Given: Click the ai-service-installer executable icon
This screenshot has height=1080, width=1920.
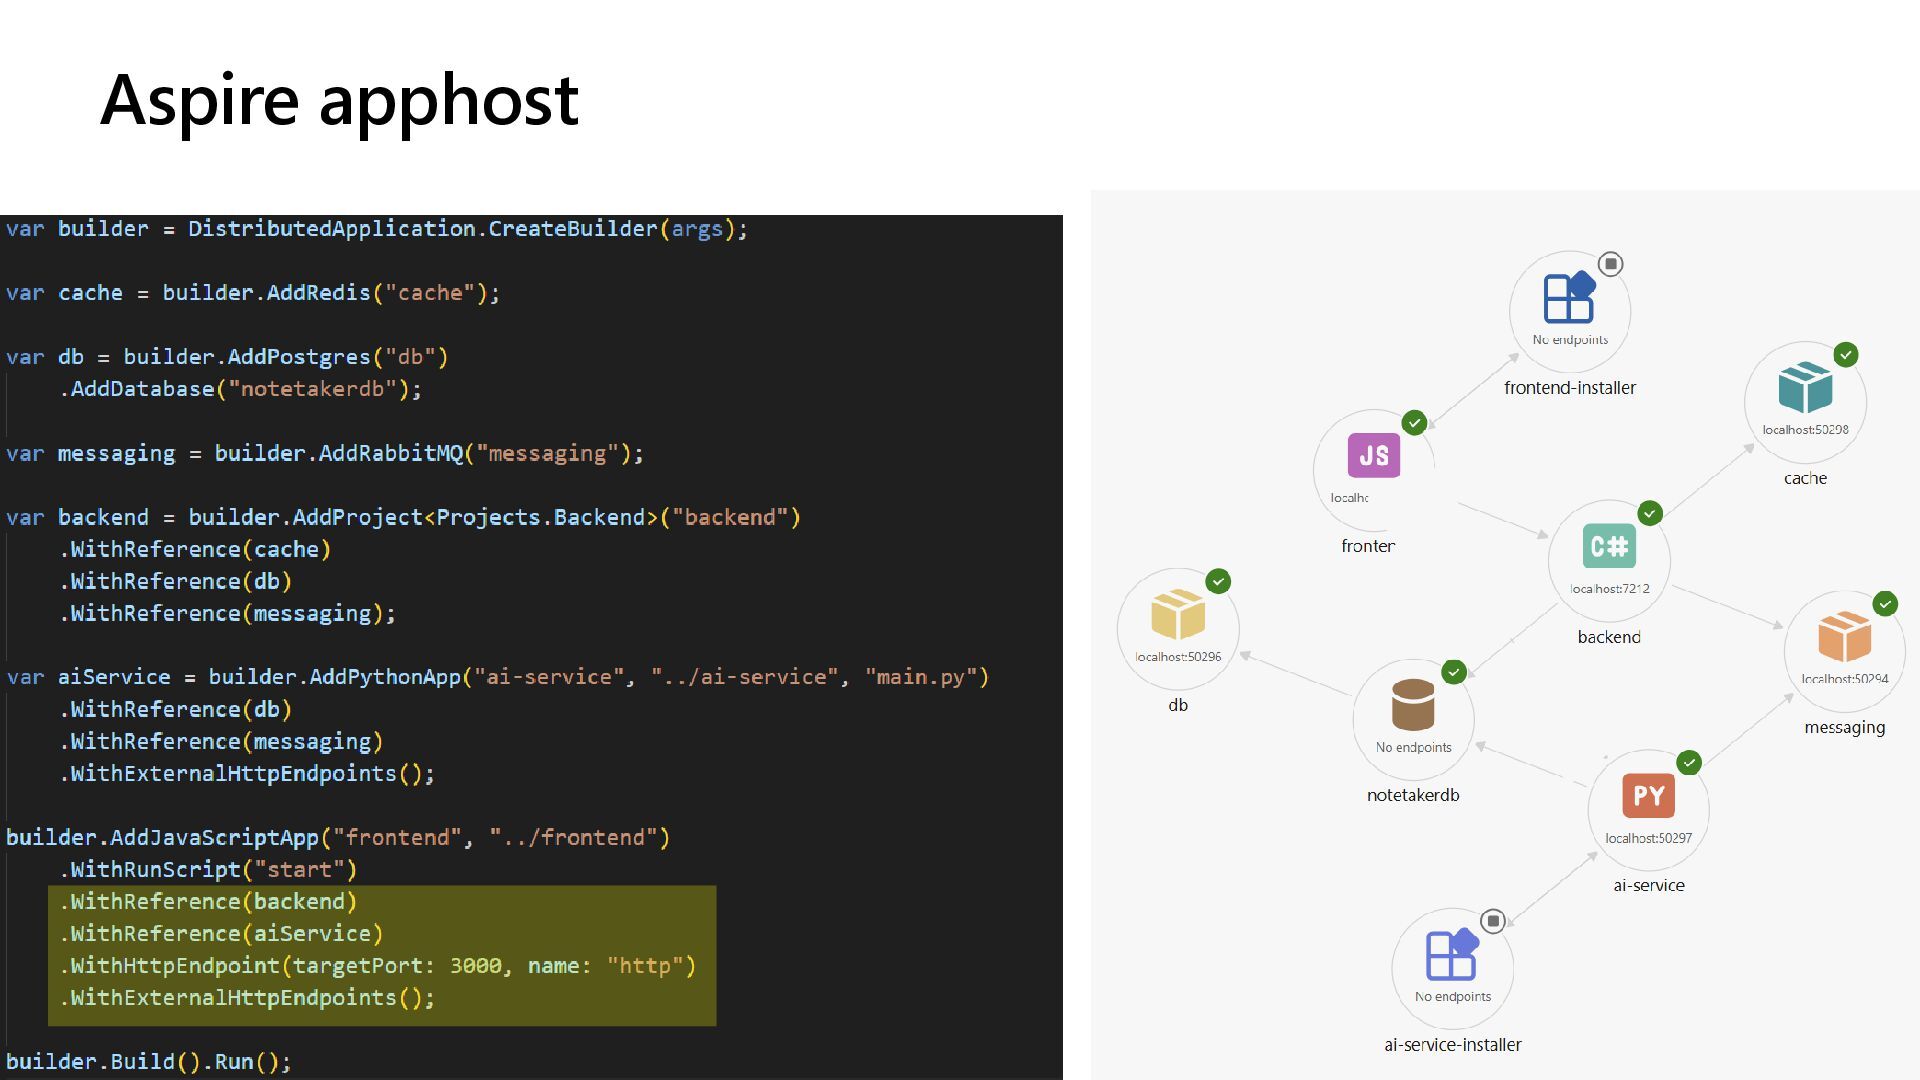Looking at the screenshot, I should [x=1452, y=954].
